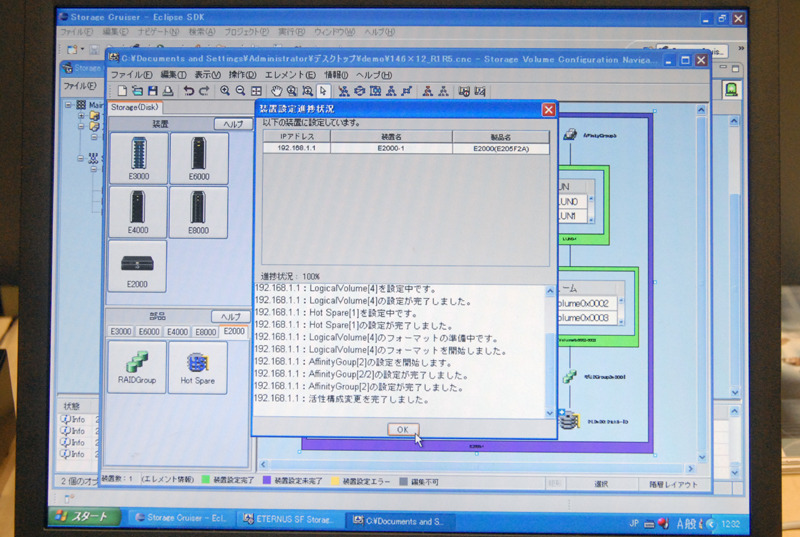This screenshot has width=800, height=537.
Task: Switch to the E8000 parts tab
Action: point(206,332)
